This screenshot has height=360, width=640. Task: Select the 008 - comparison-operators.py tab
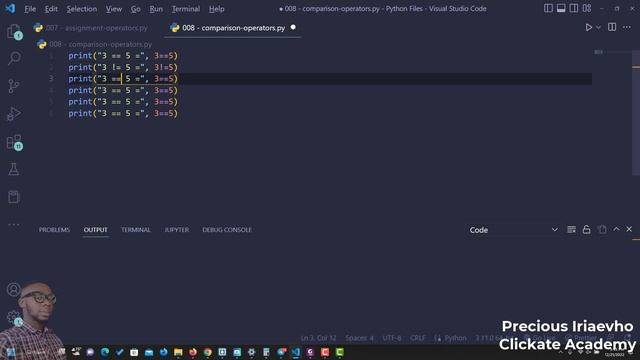tap(233, 28)
